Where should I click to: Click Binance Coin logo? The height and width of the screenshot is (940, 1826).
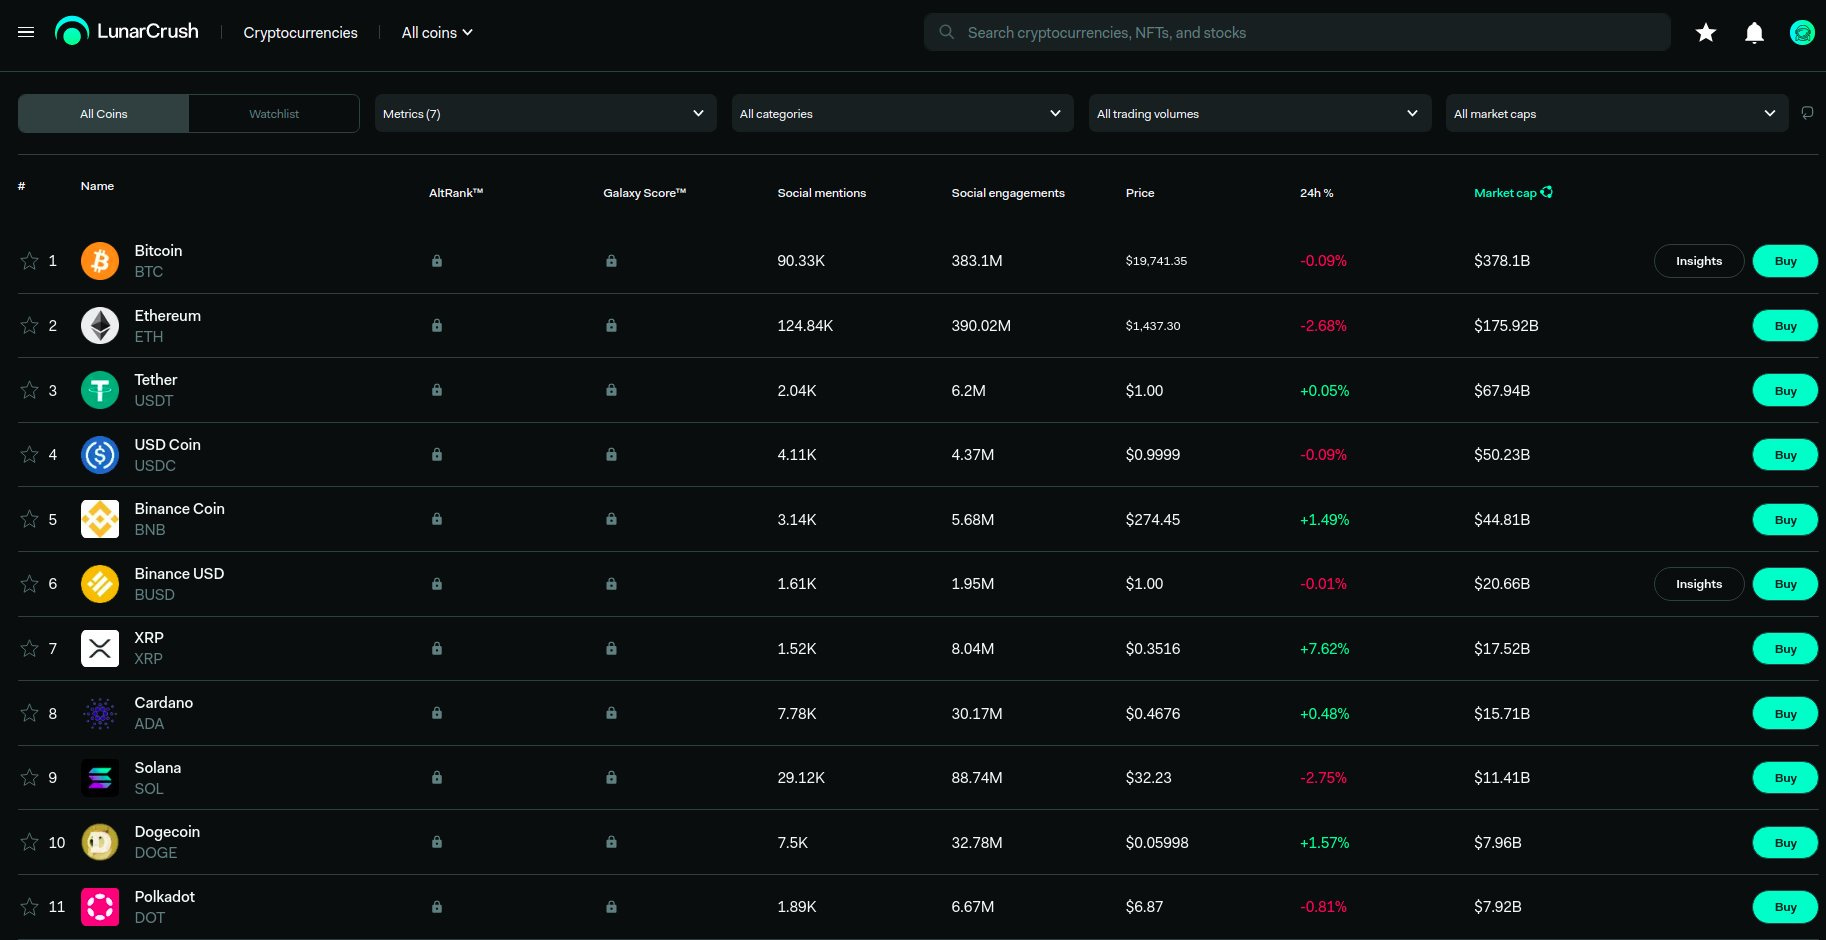coord(100,519)
